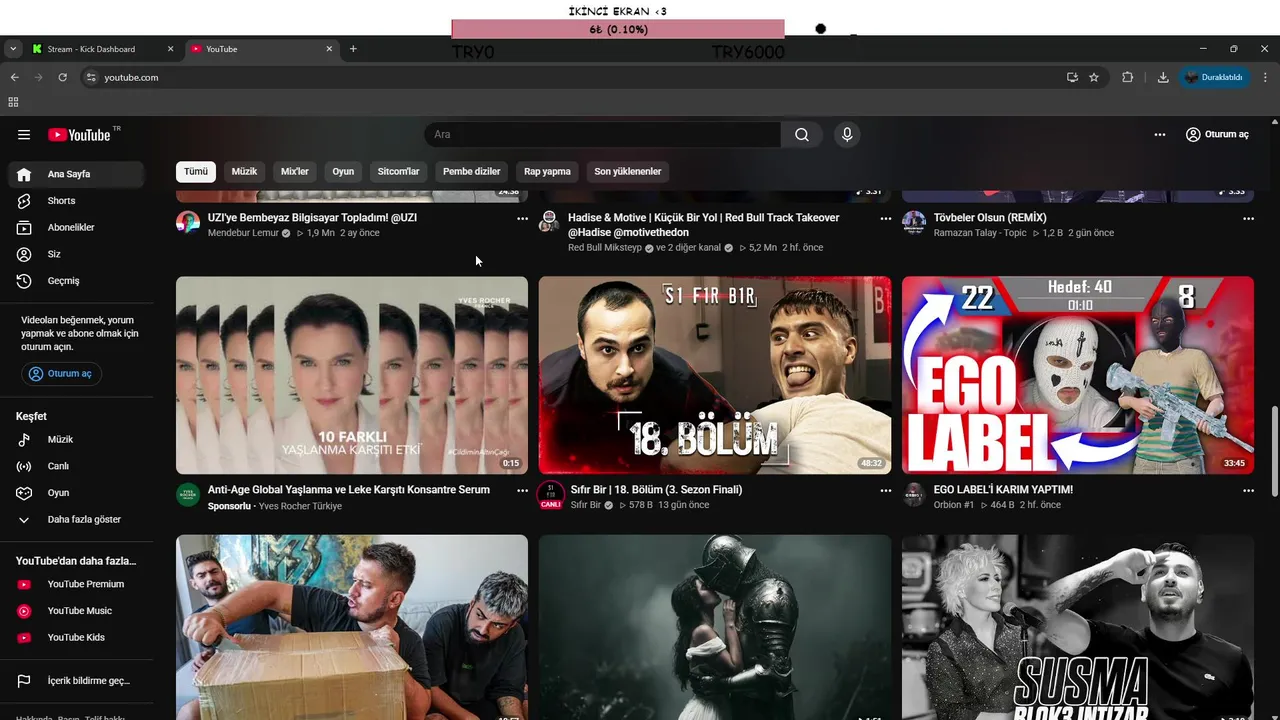Select the Oyun filter chip
Image resolution: width=1280 pixels, height=720 pixels.
click(343, 172)
